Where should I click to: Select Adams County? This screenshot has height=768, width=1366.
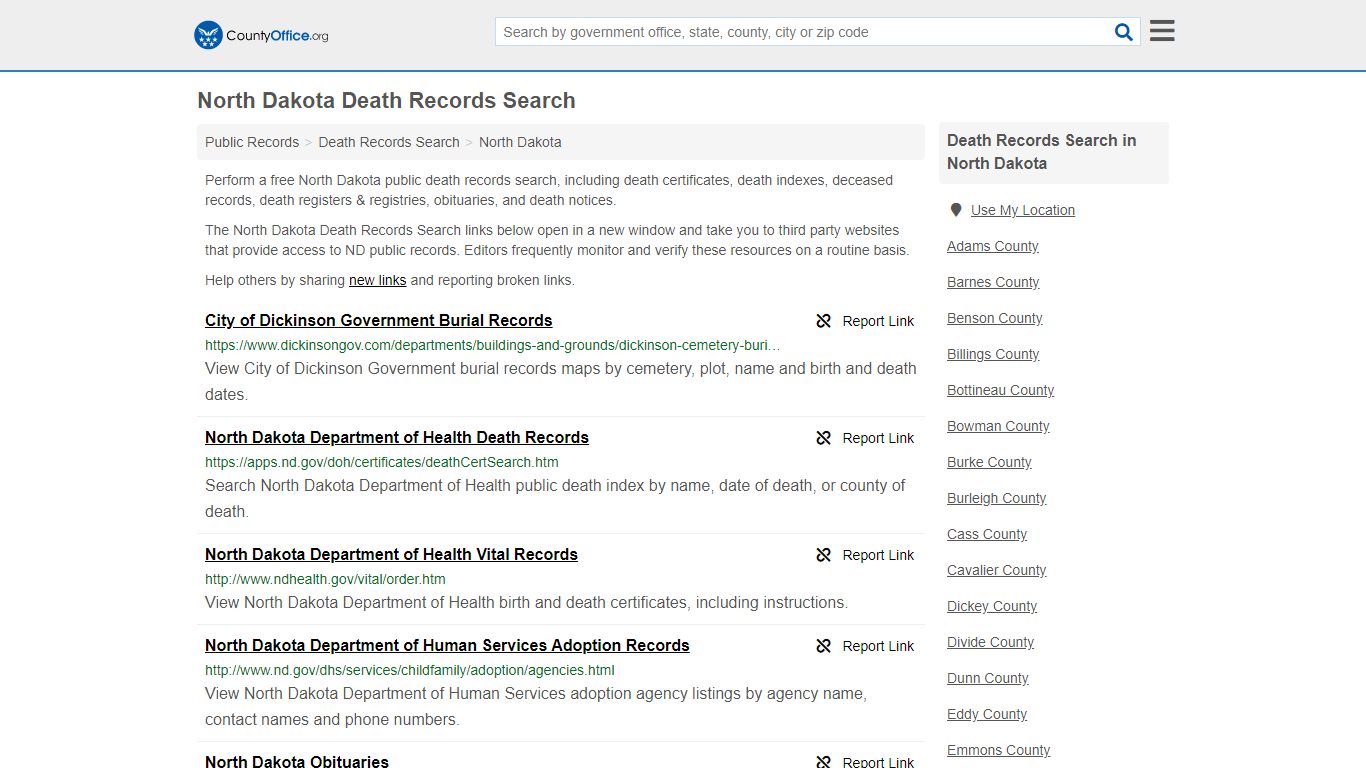[x=993, y=246]
